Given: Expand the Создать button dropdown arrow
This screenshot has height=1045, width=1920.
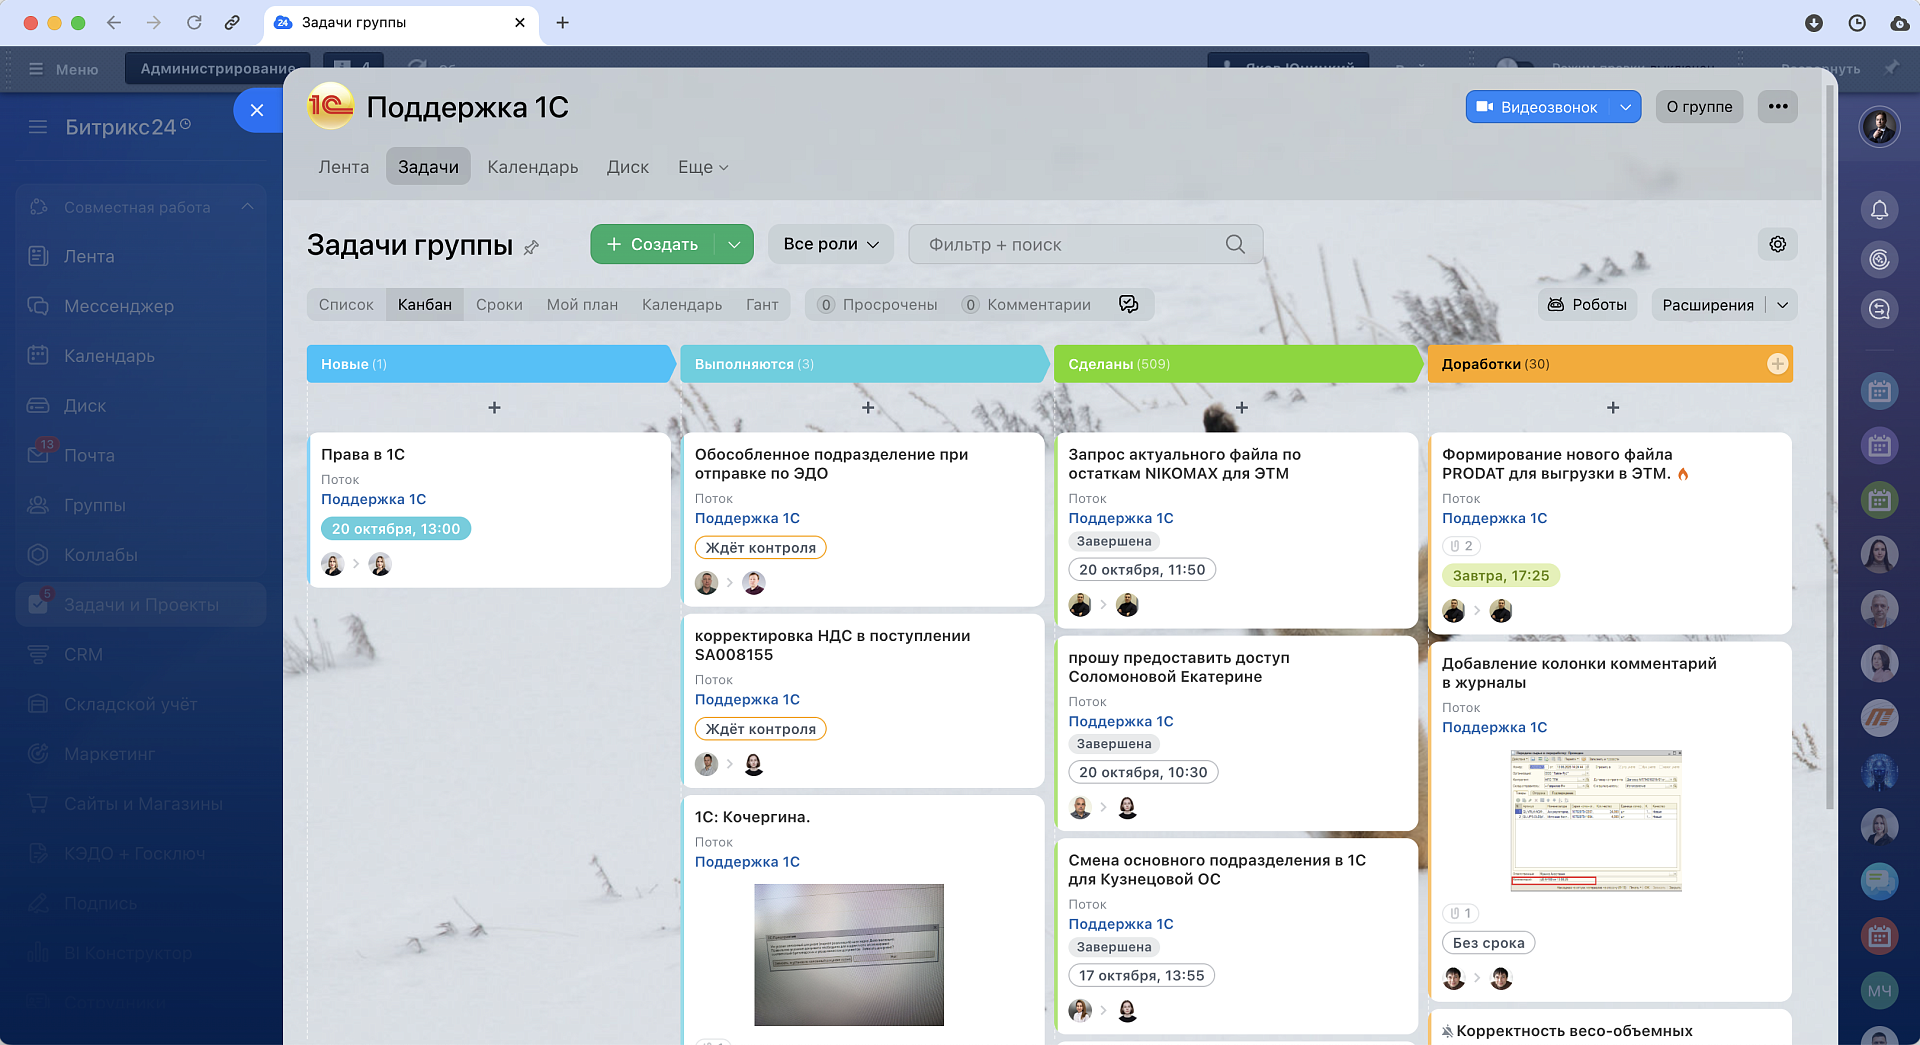Looking at the screenshot, I should click(x=735, y=243).
